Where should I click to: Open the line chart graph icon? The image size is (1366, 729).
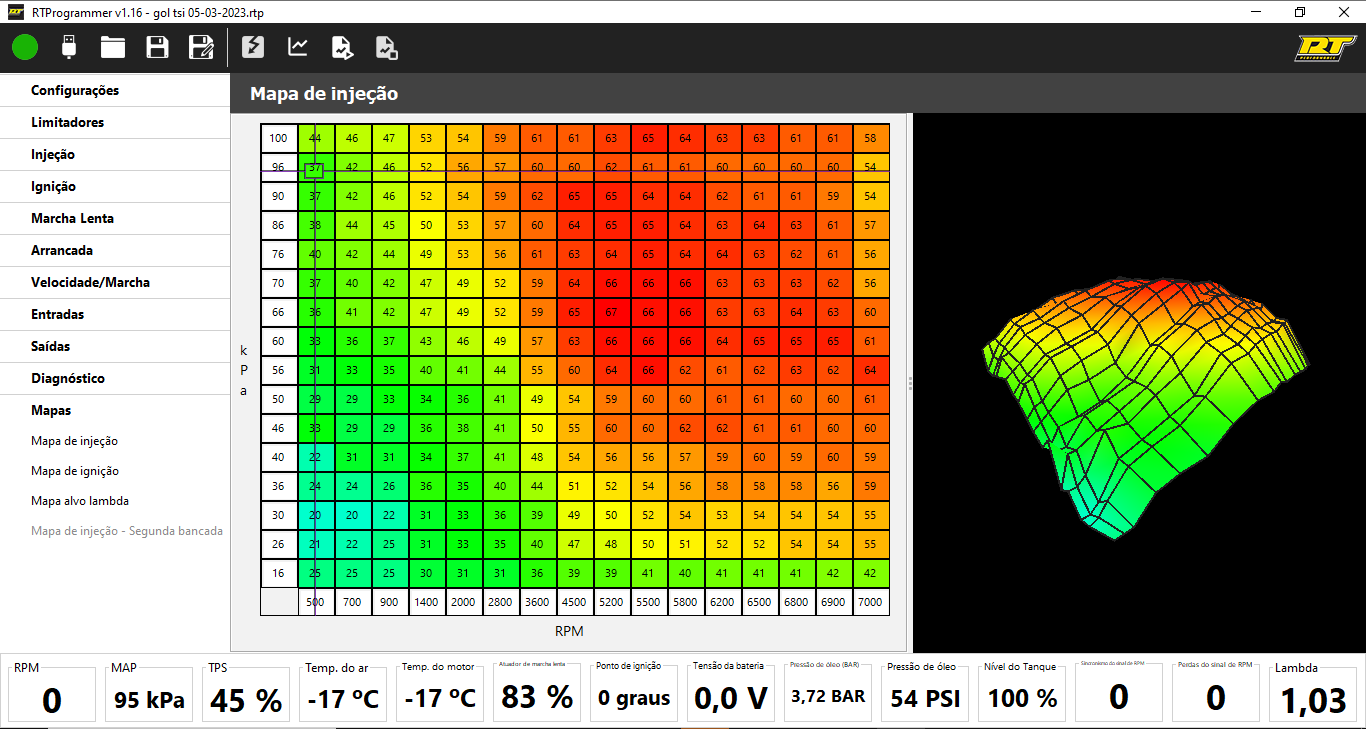(298, 46)
